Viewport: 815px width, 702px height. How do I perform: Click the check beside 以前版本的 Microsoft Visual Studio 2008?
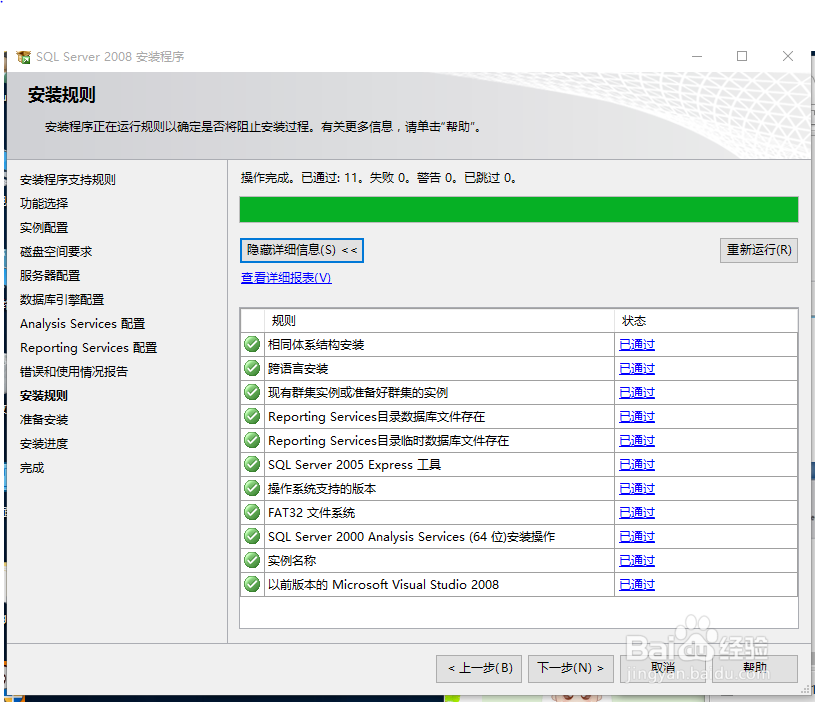(251, 584)
